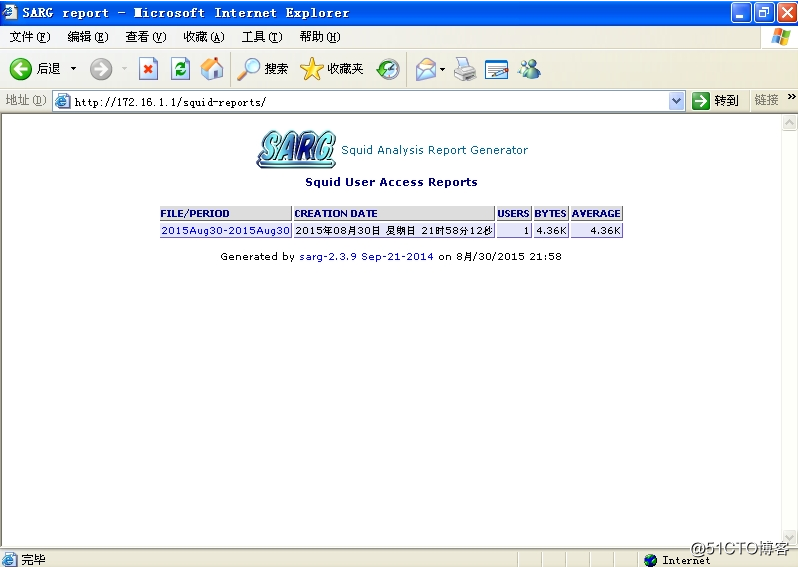
Task: Open the 2015Aug30-2015Aug30 report link
Action: (x=225, y=230)
